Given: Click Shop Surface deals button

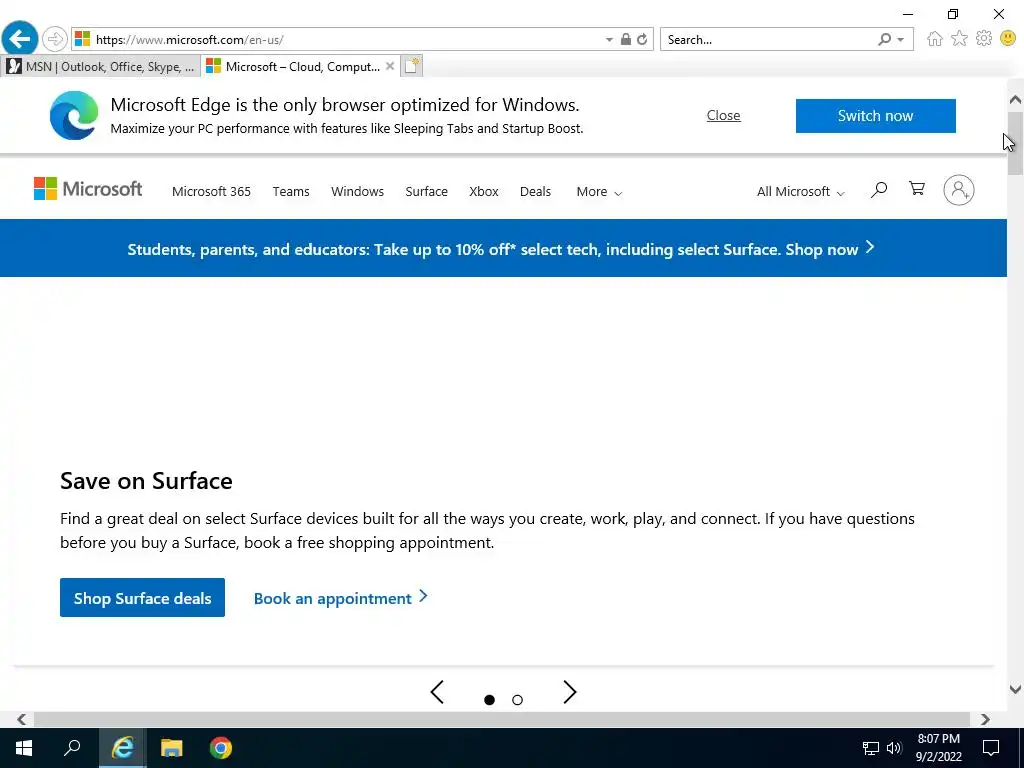Looking at the screenshot, I should [142, 598].
